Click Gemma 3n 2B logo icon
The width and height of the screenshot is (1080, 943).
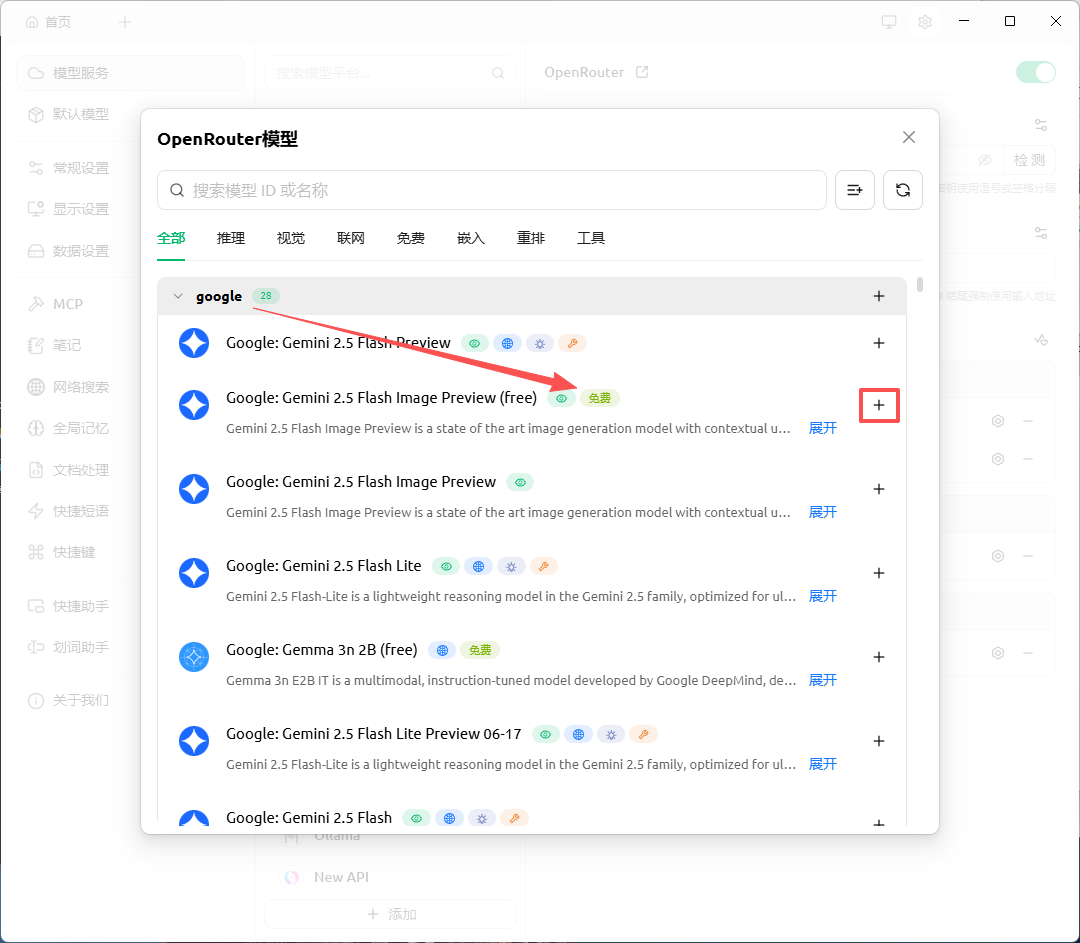point(194,657)
